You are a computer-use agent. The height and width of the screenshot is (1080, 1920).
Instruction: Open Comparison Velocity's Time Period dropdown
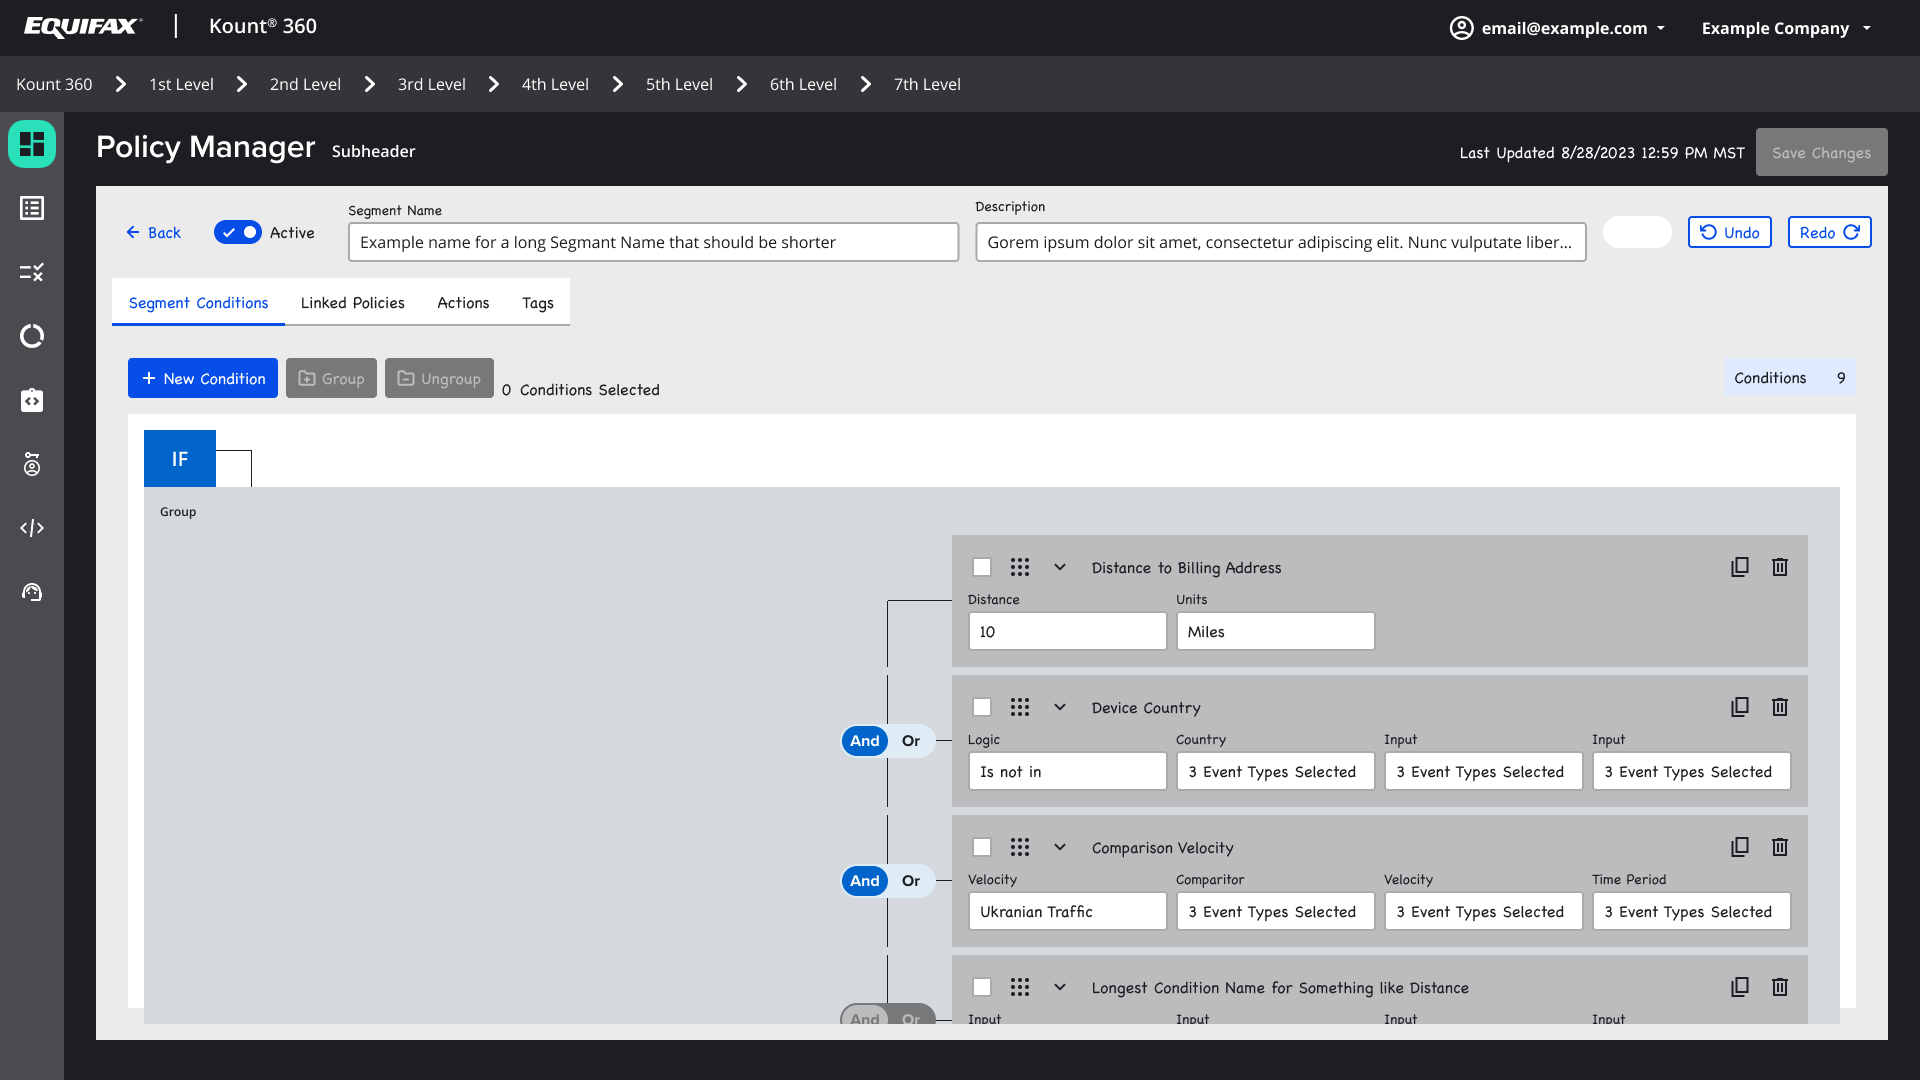click(x=1691, y=911)
